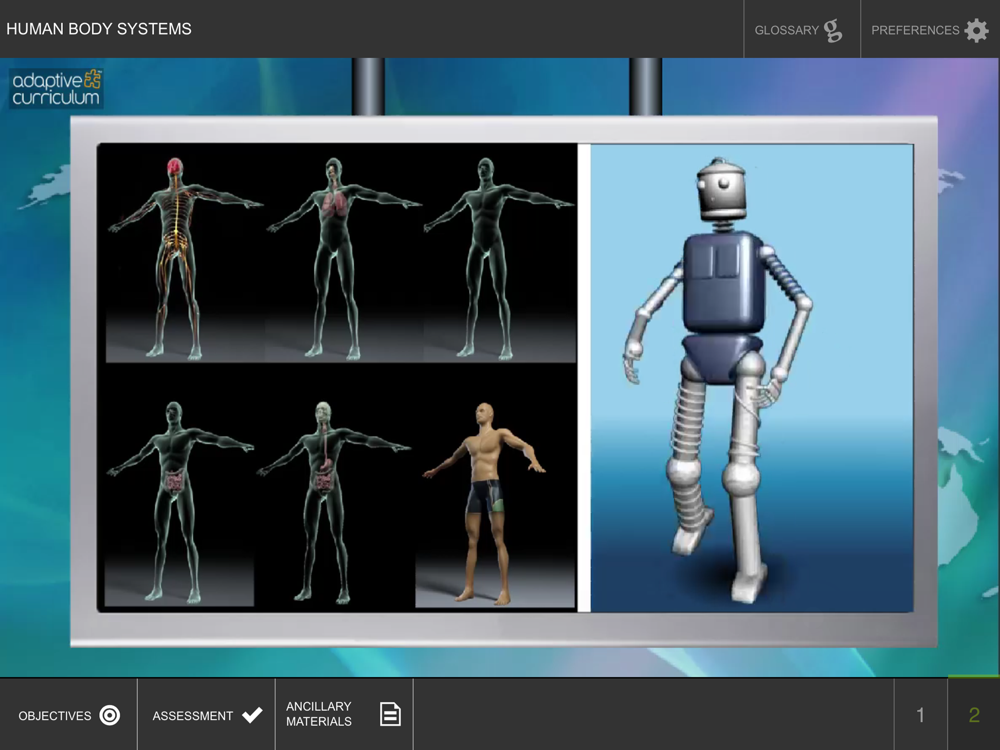Select the nervous system figure with red brain
The width and height of the screenshot is (1000, 750).
pos(185,258)
